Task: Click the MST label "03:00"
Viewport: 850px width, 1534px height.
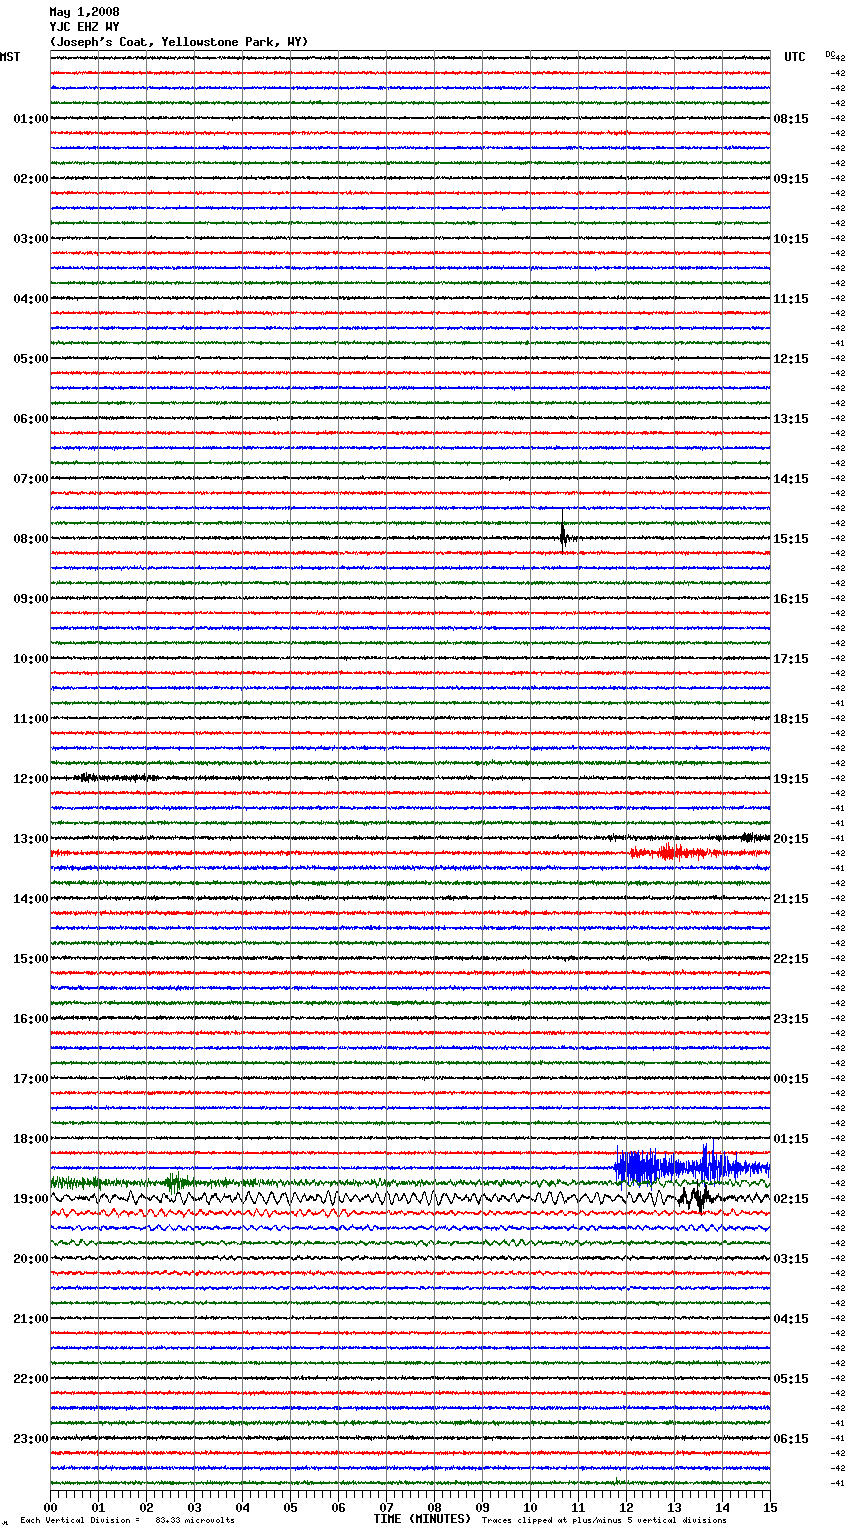Action: click(x=31, y=239)
